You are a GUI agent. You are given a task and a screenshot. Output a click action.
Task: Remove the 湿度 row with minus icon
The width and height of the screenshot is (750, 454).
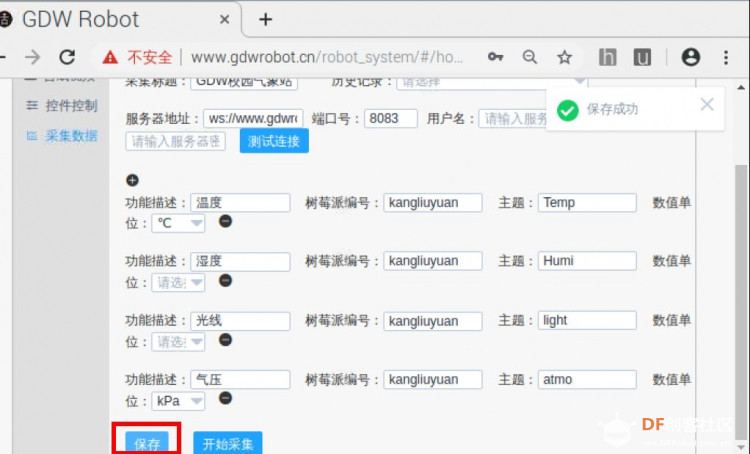225,280
